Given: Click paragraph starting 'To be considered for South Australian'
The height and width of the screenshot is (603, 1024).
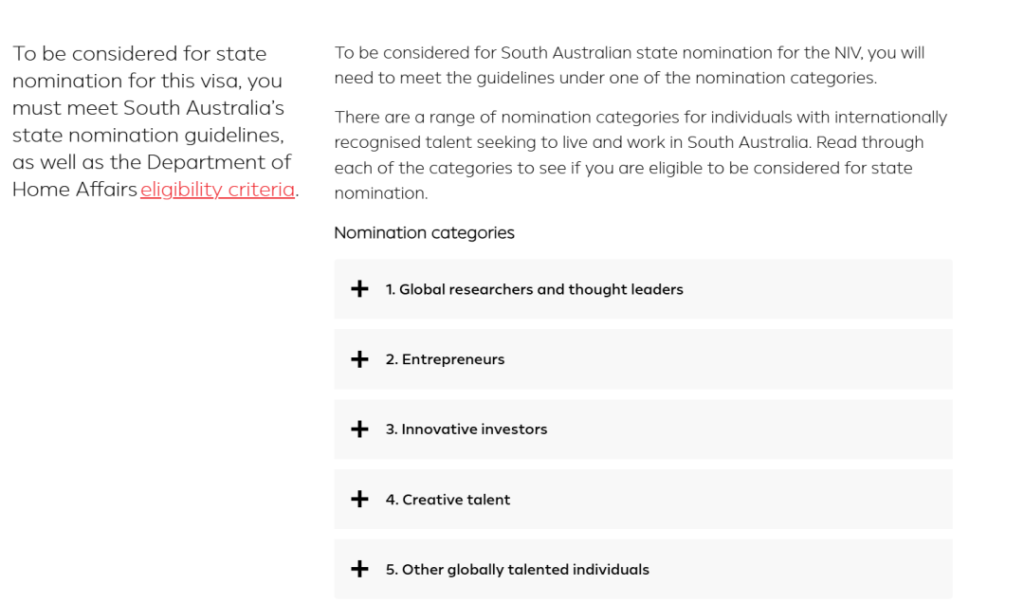Looking at the screenshot, I should [x=630, y=65].
